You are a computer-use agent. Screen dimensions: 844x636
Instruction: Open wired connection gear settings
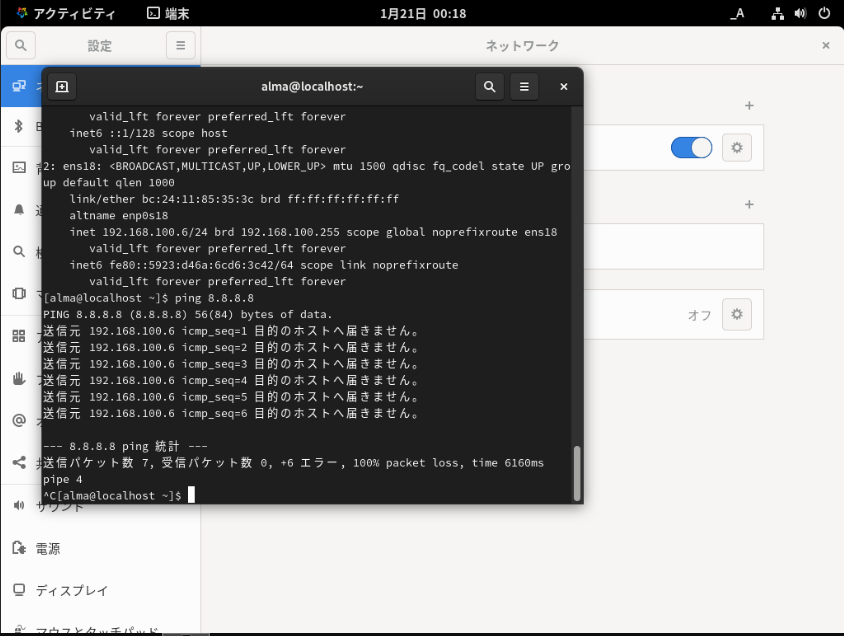point(737,147)
